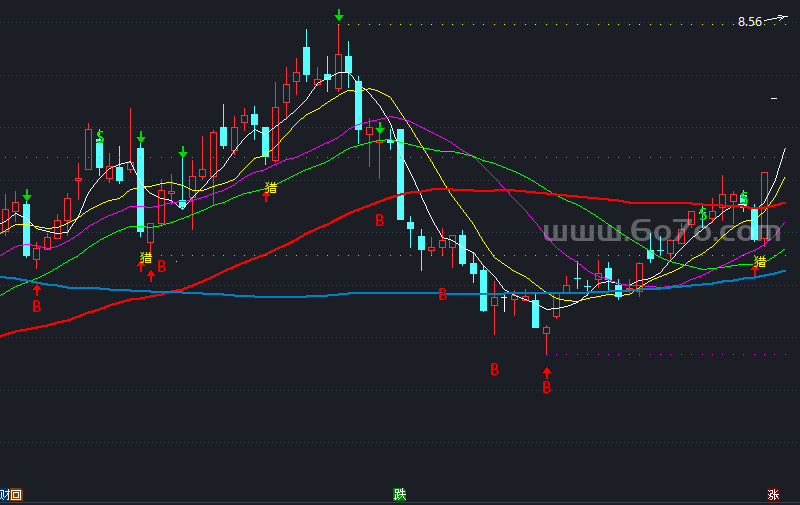The height and width of the screenshot is (505, 800).
Task: Click green down arrow above the highest candle
Action: click(339, 15)
